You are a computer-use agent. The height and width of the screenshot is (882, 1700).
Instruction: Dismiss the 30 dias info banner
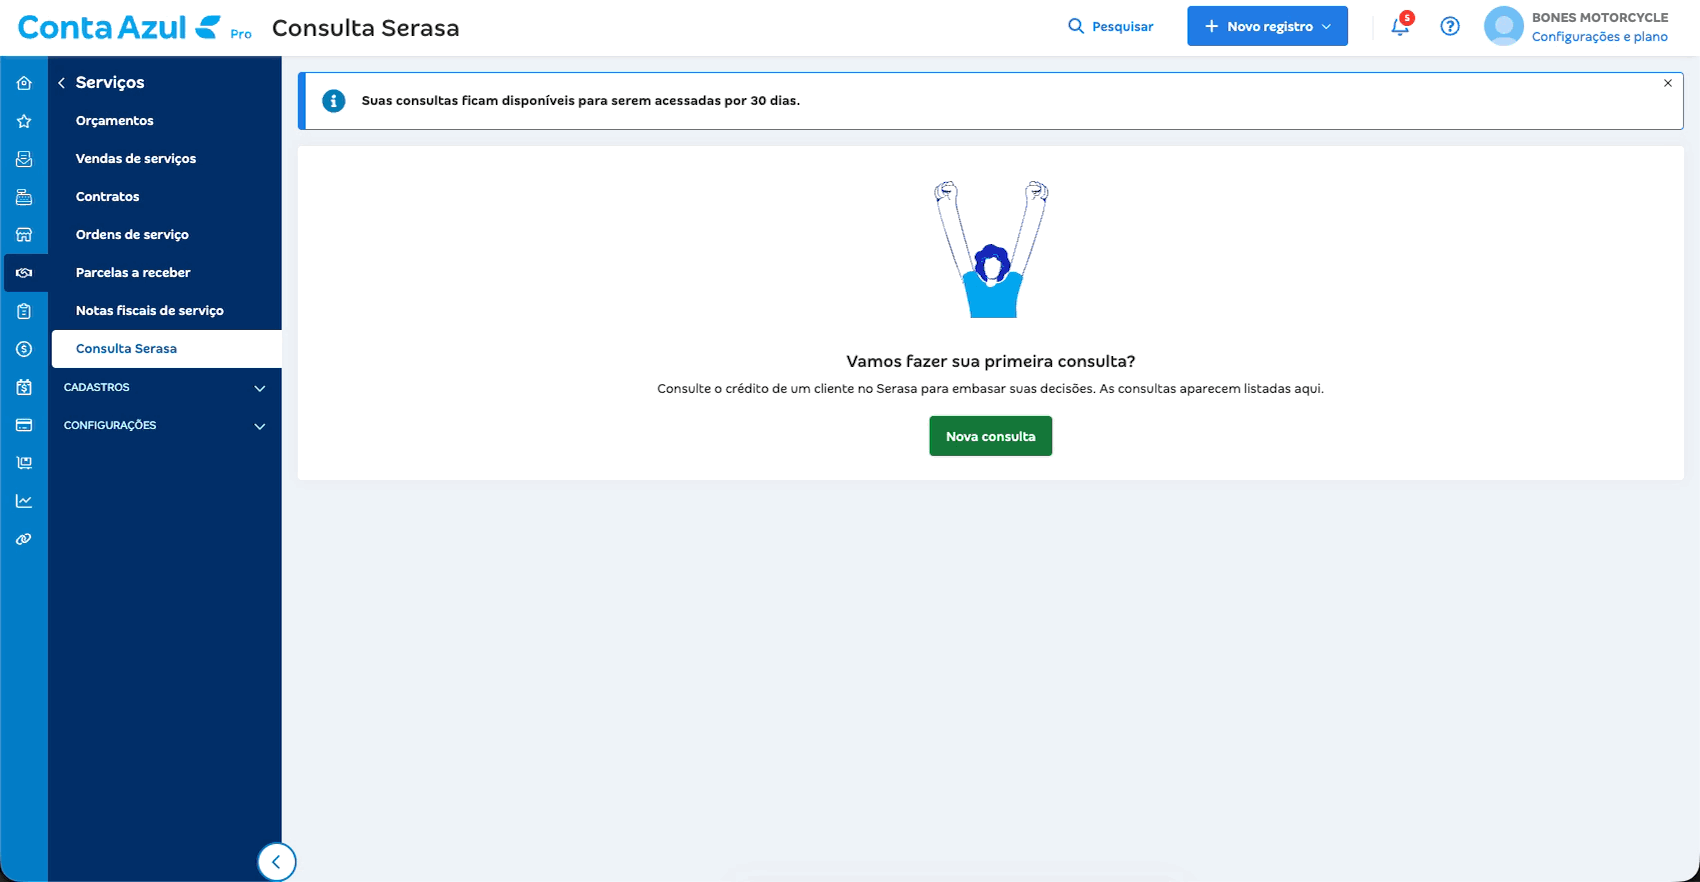1668,83
